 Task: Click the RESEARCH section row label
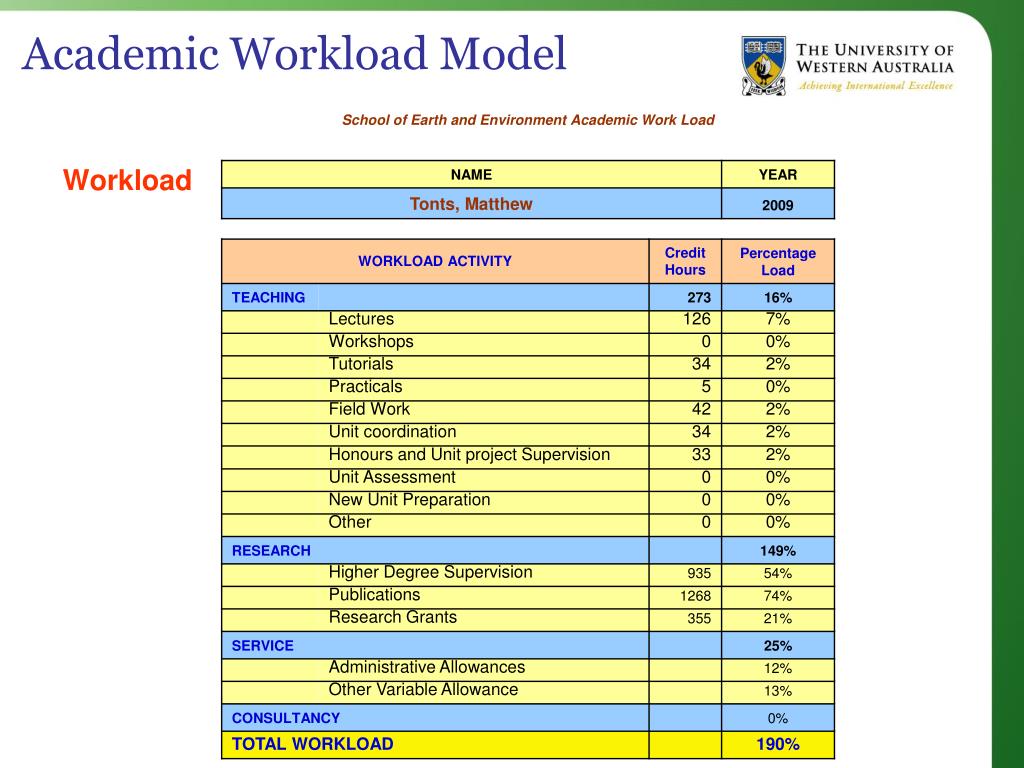click(271, 551)
